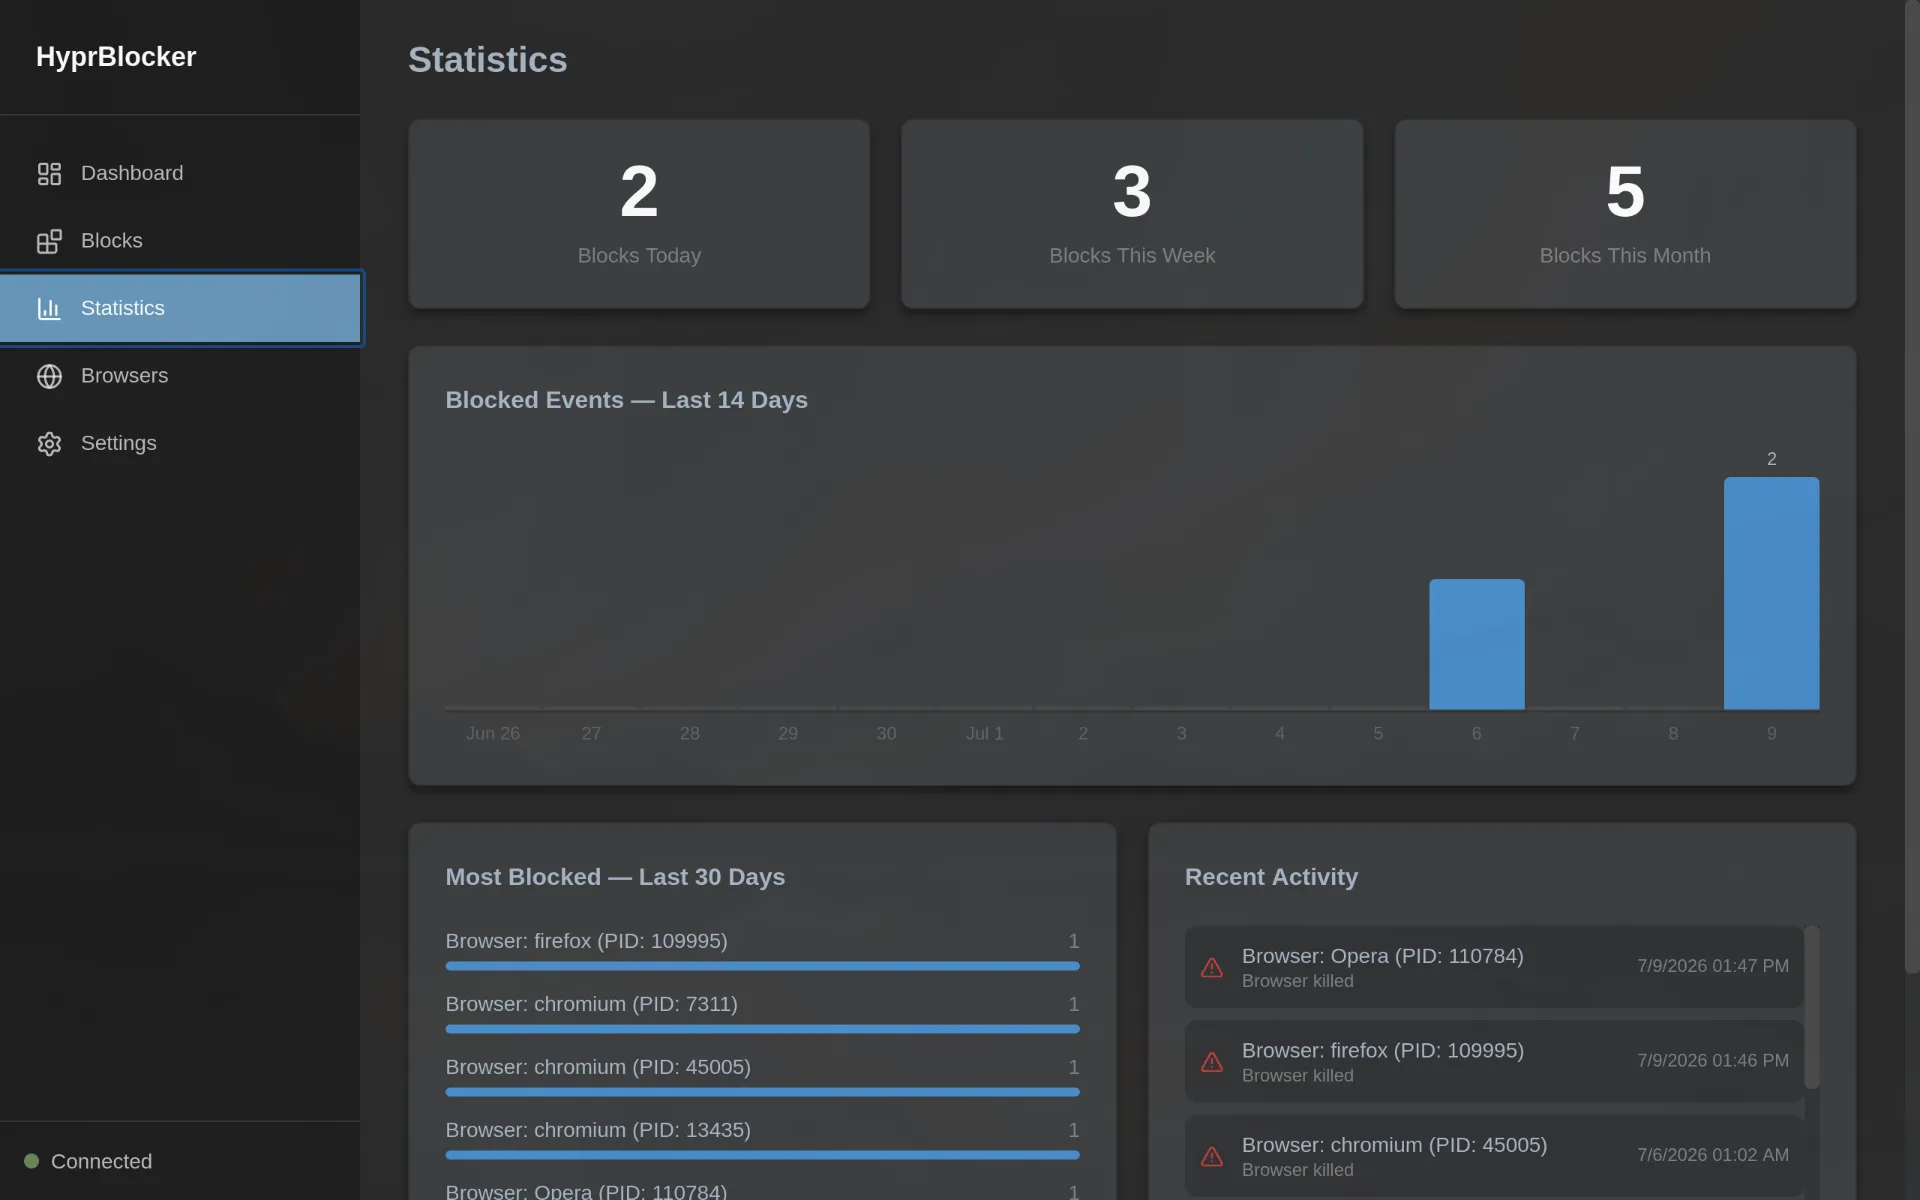Click the Jul 9 bar in chart
The width and height of the screenshot is (1920, 1200).
[1771, 593]
